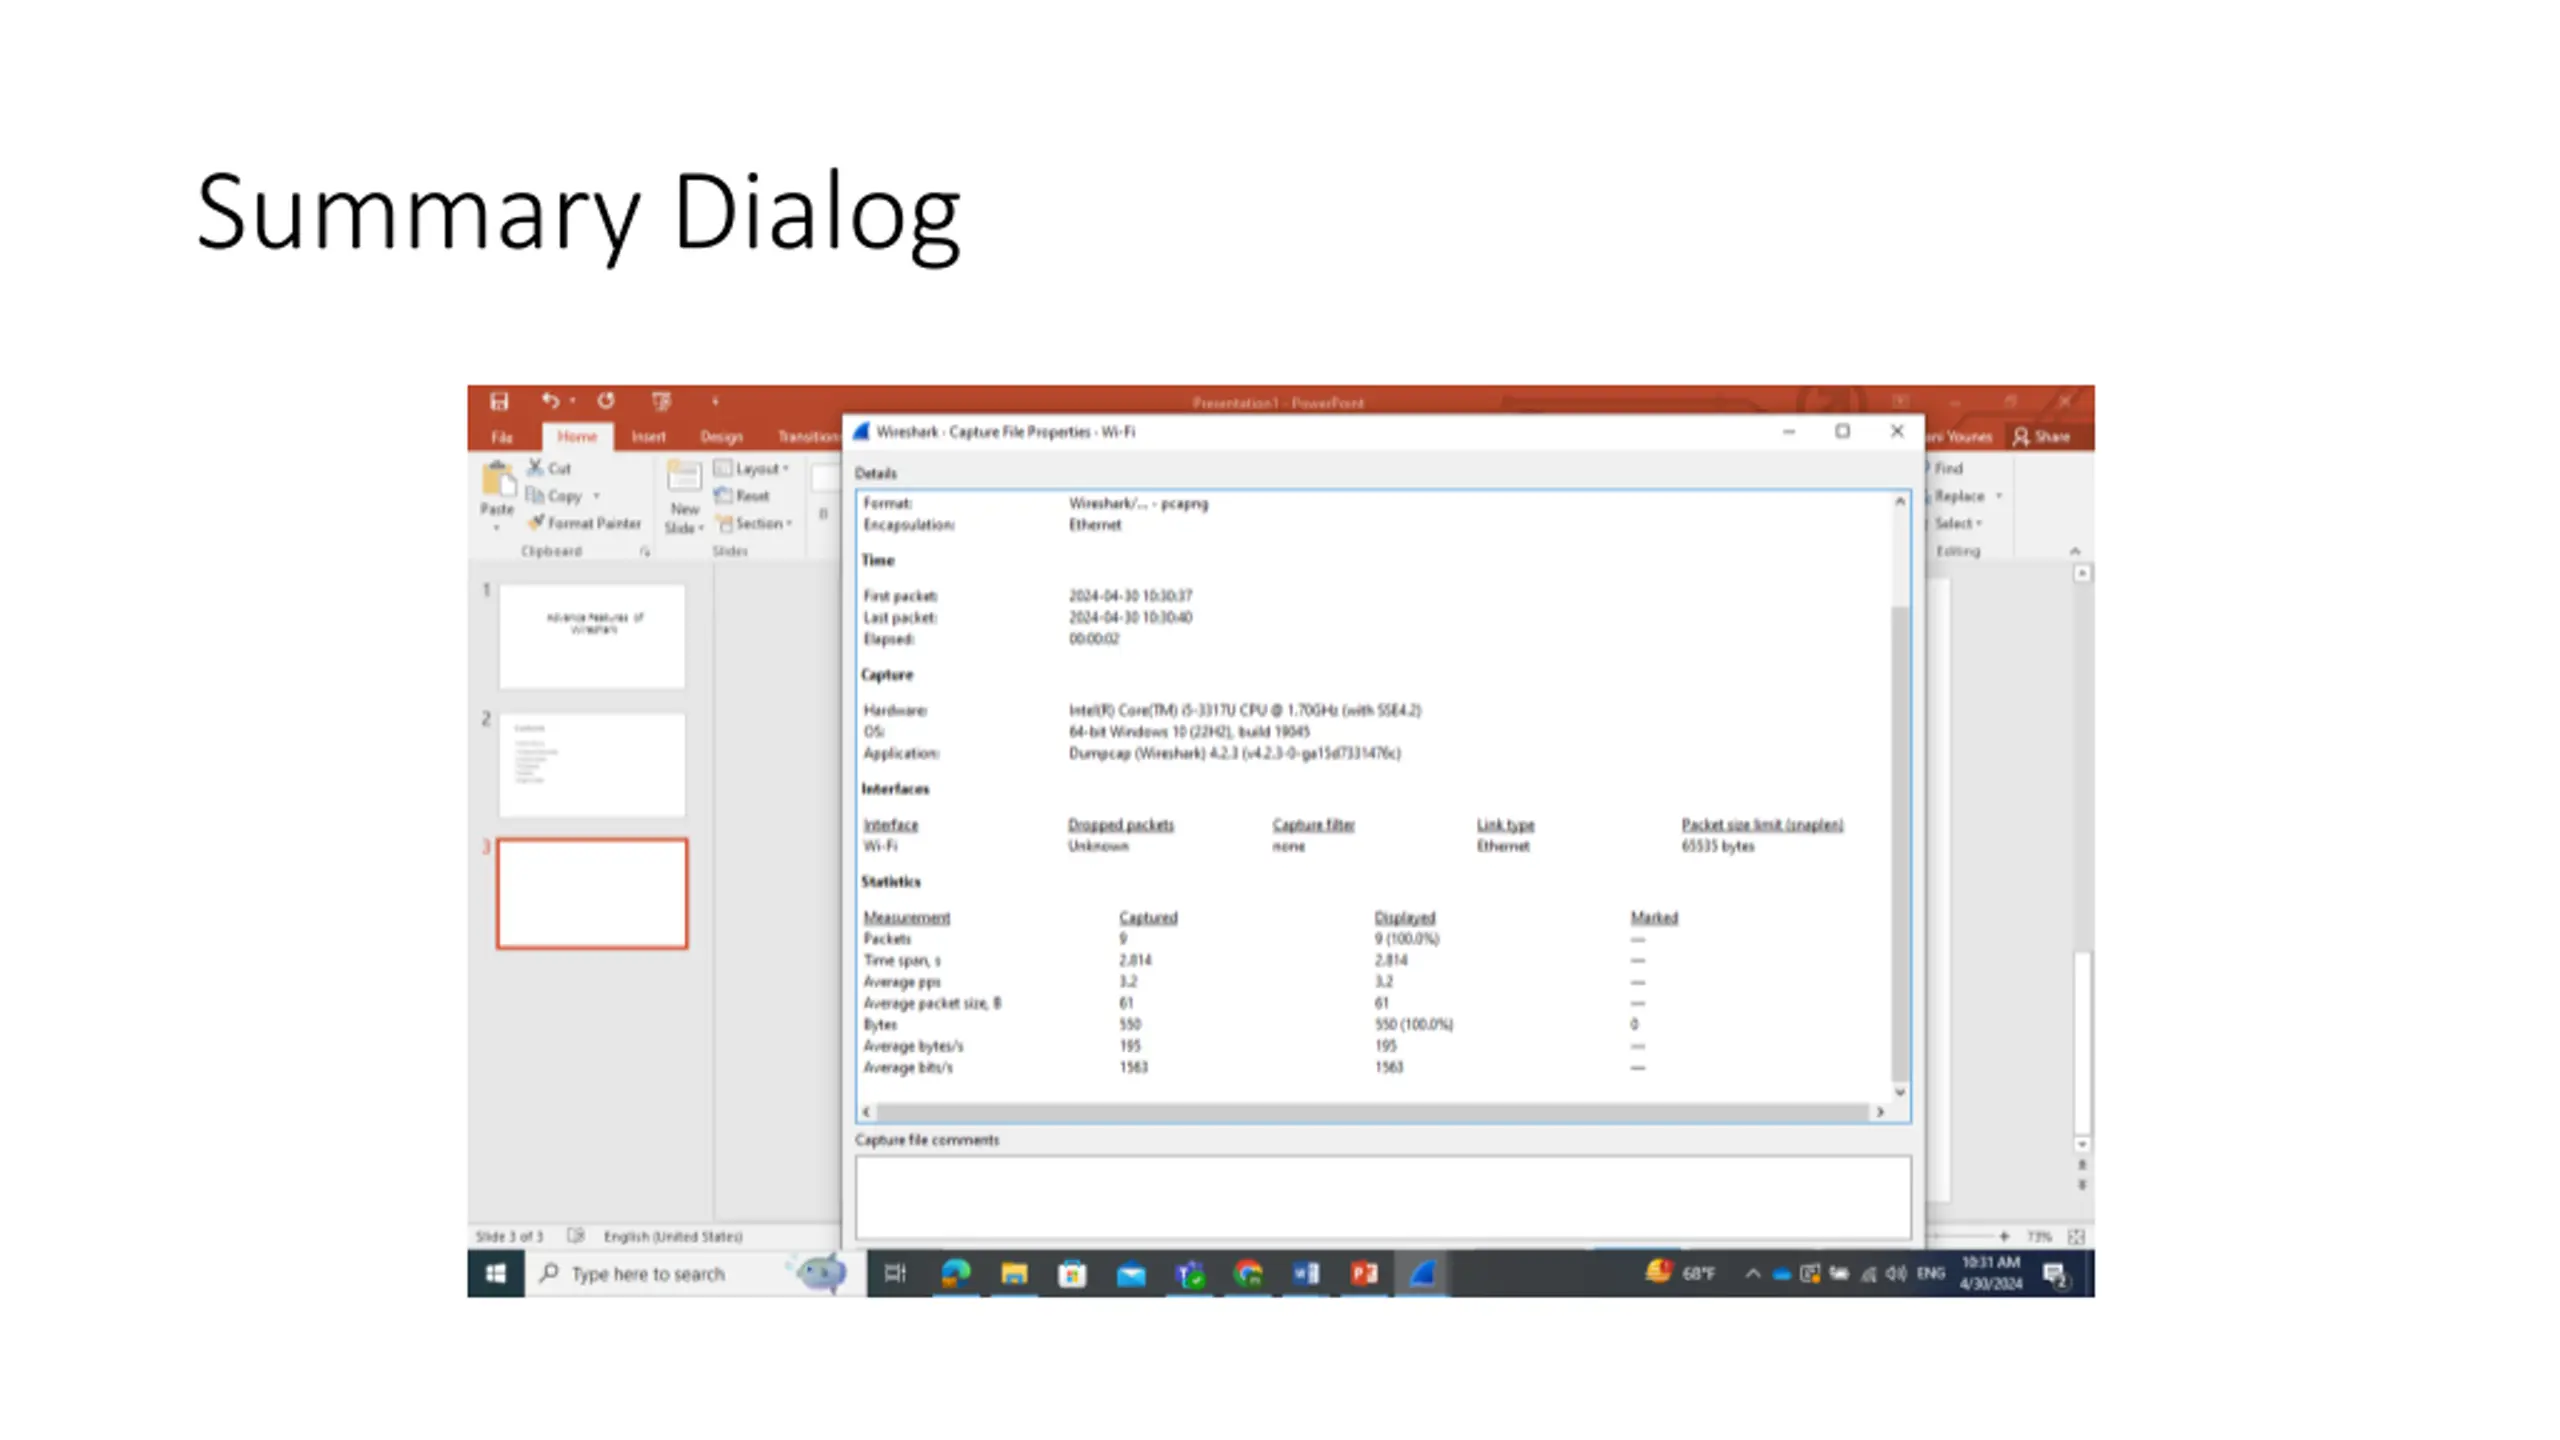This screenshot has width=2560, height=1440.
Task: Select slide 2 thumbnail
Action: click(592, 764)
